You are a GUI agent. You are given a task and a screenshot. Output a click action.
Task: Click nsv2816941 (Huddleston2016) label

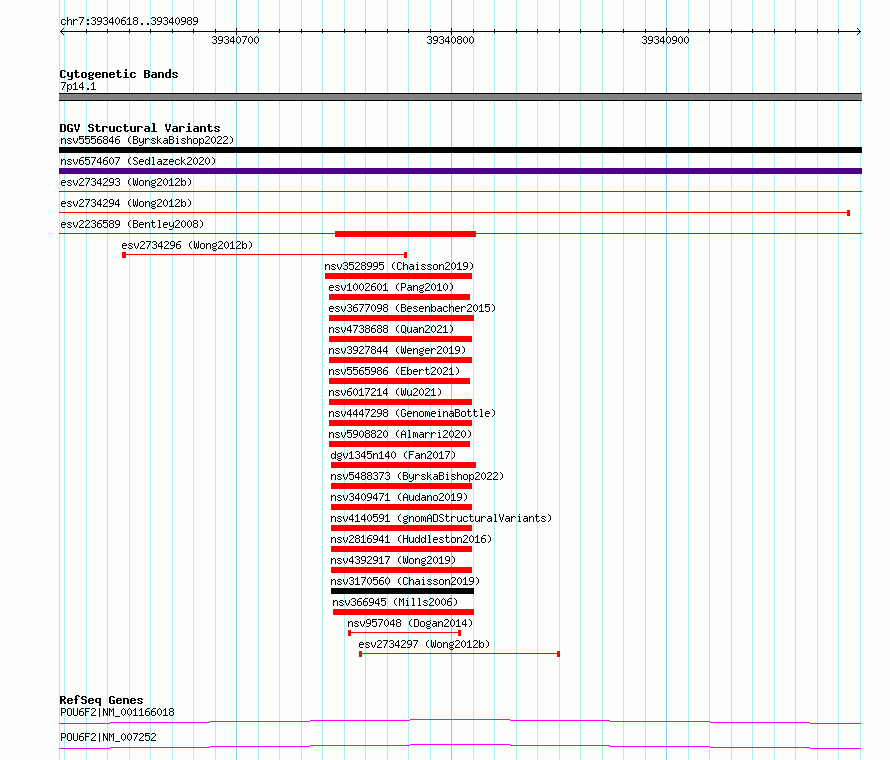click(x=411, y=539)
